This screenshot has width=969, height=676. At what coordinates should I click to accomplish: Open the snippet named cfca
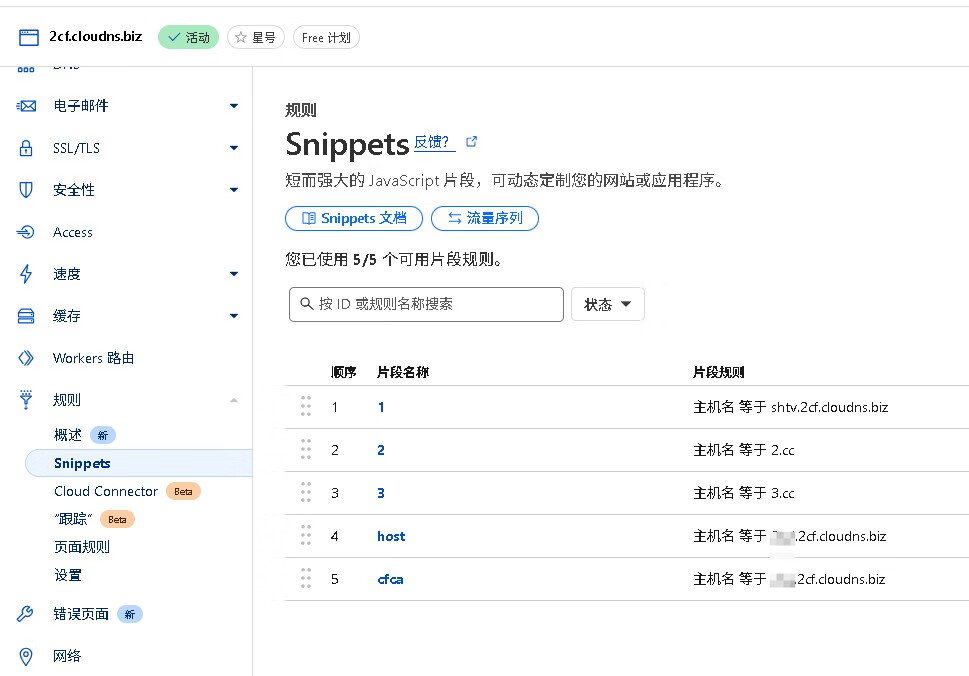pos(390,579)
